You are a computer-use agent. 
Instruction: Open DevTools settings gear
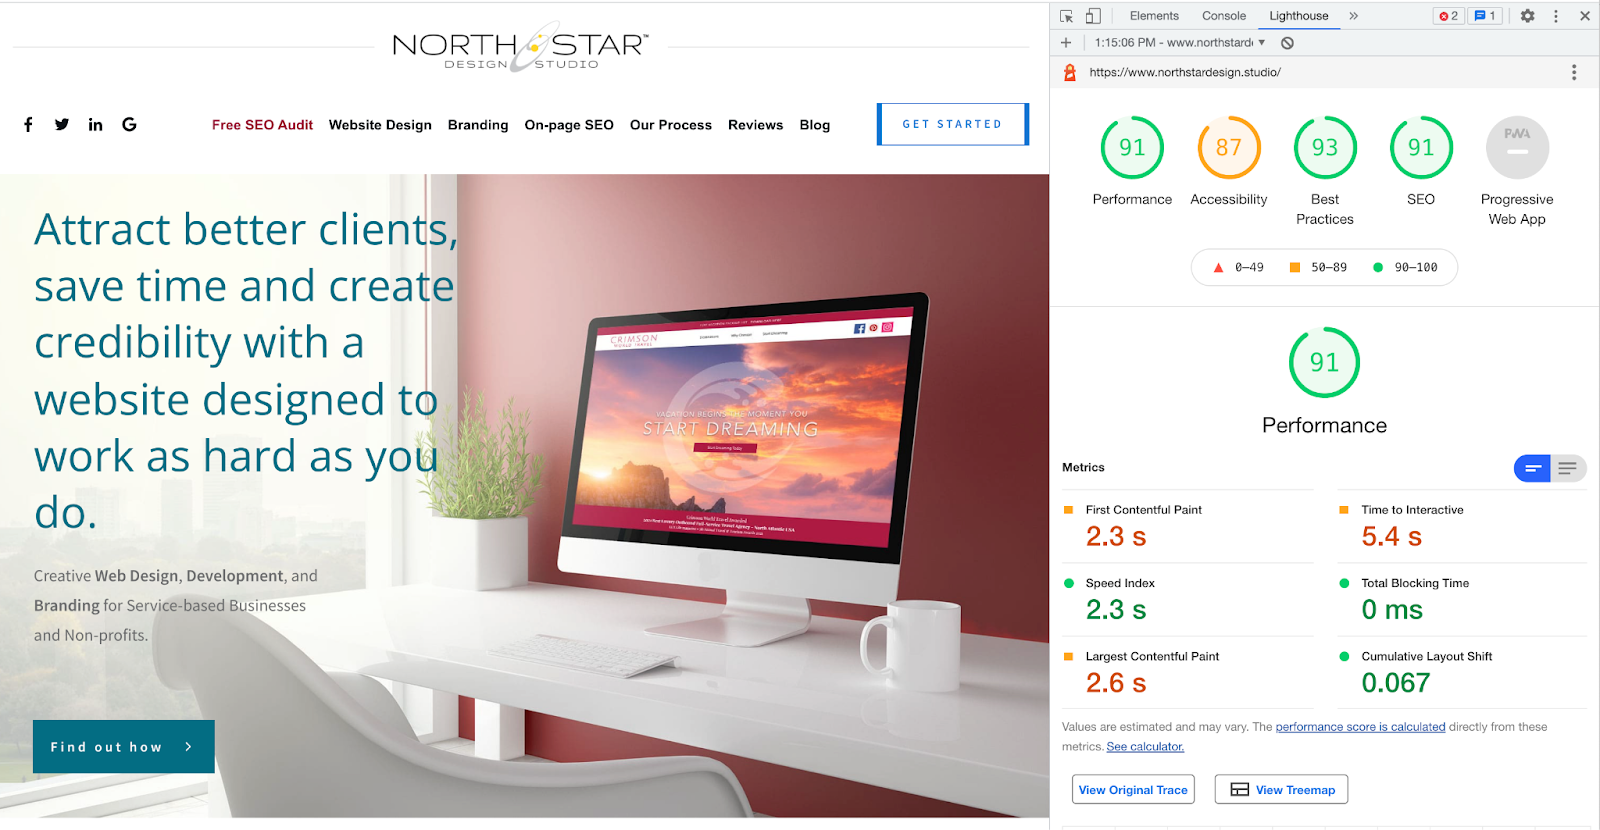click(1527, 16)
